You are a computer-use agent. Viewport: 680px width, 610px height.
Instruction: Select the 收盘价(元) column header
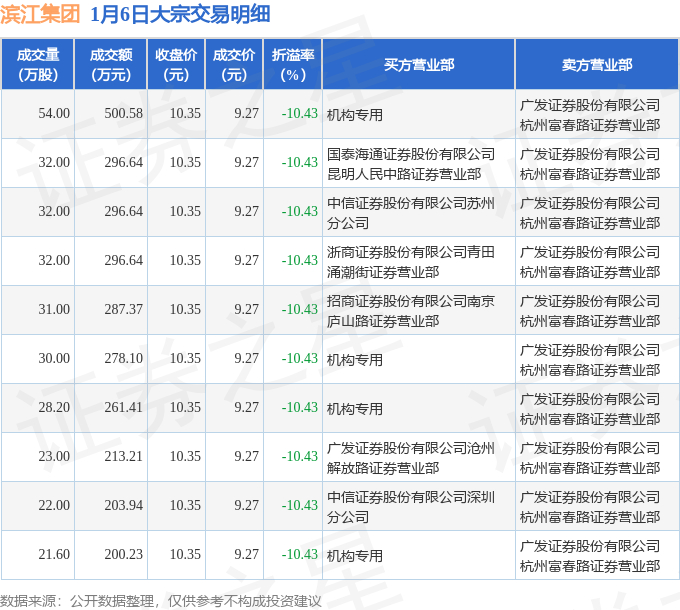[176, 64]
